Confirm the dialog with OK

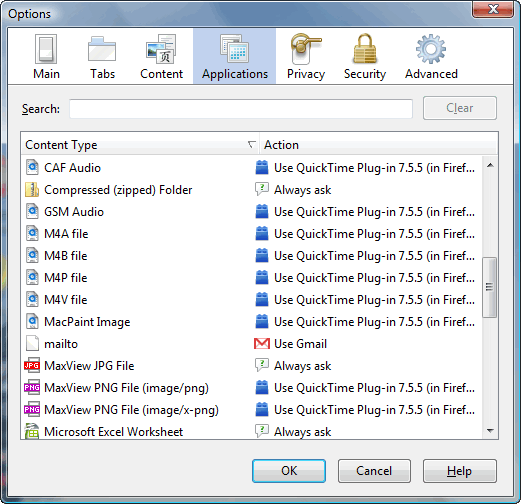(x=289, y=471)
